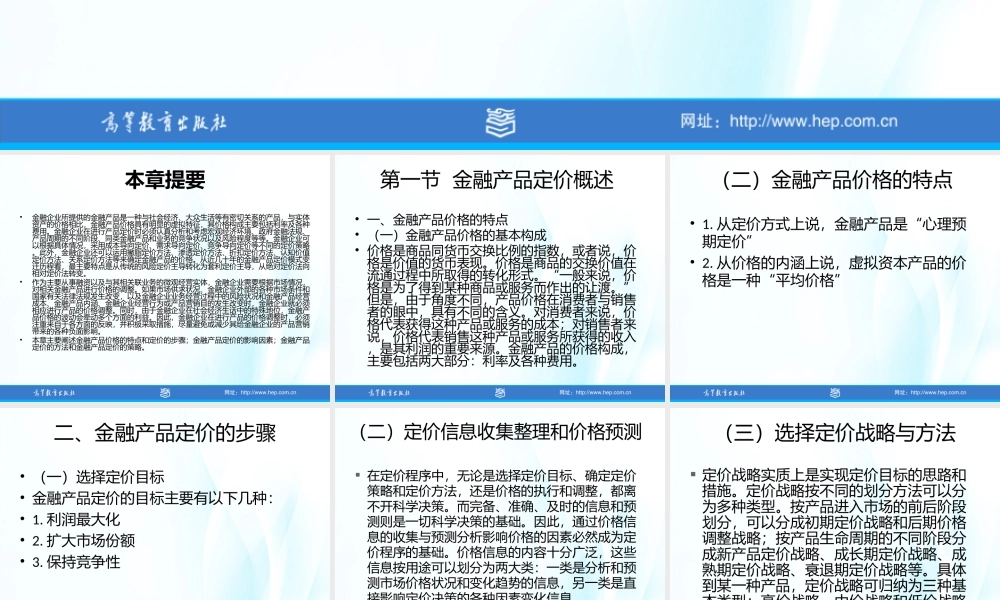Click the stacked-books logo in the top blue banner
The width and height of the screenshot is (1000, 600).
[x=500, y=120]
